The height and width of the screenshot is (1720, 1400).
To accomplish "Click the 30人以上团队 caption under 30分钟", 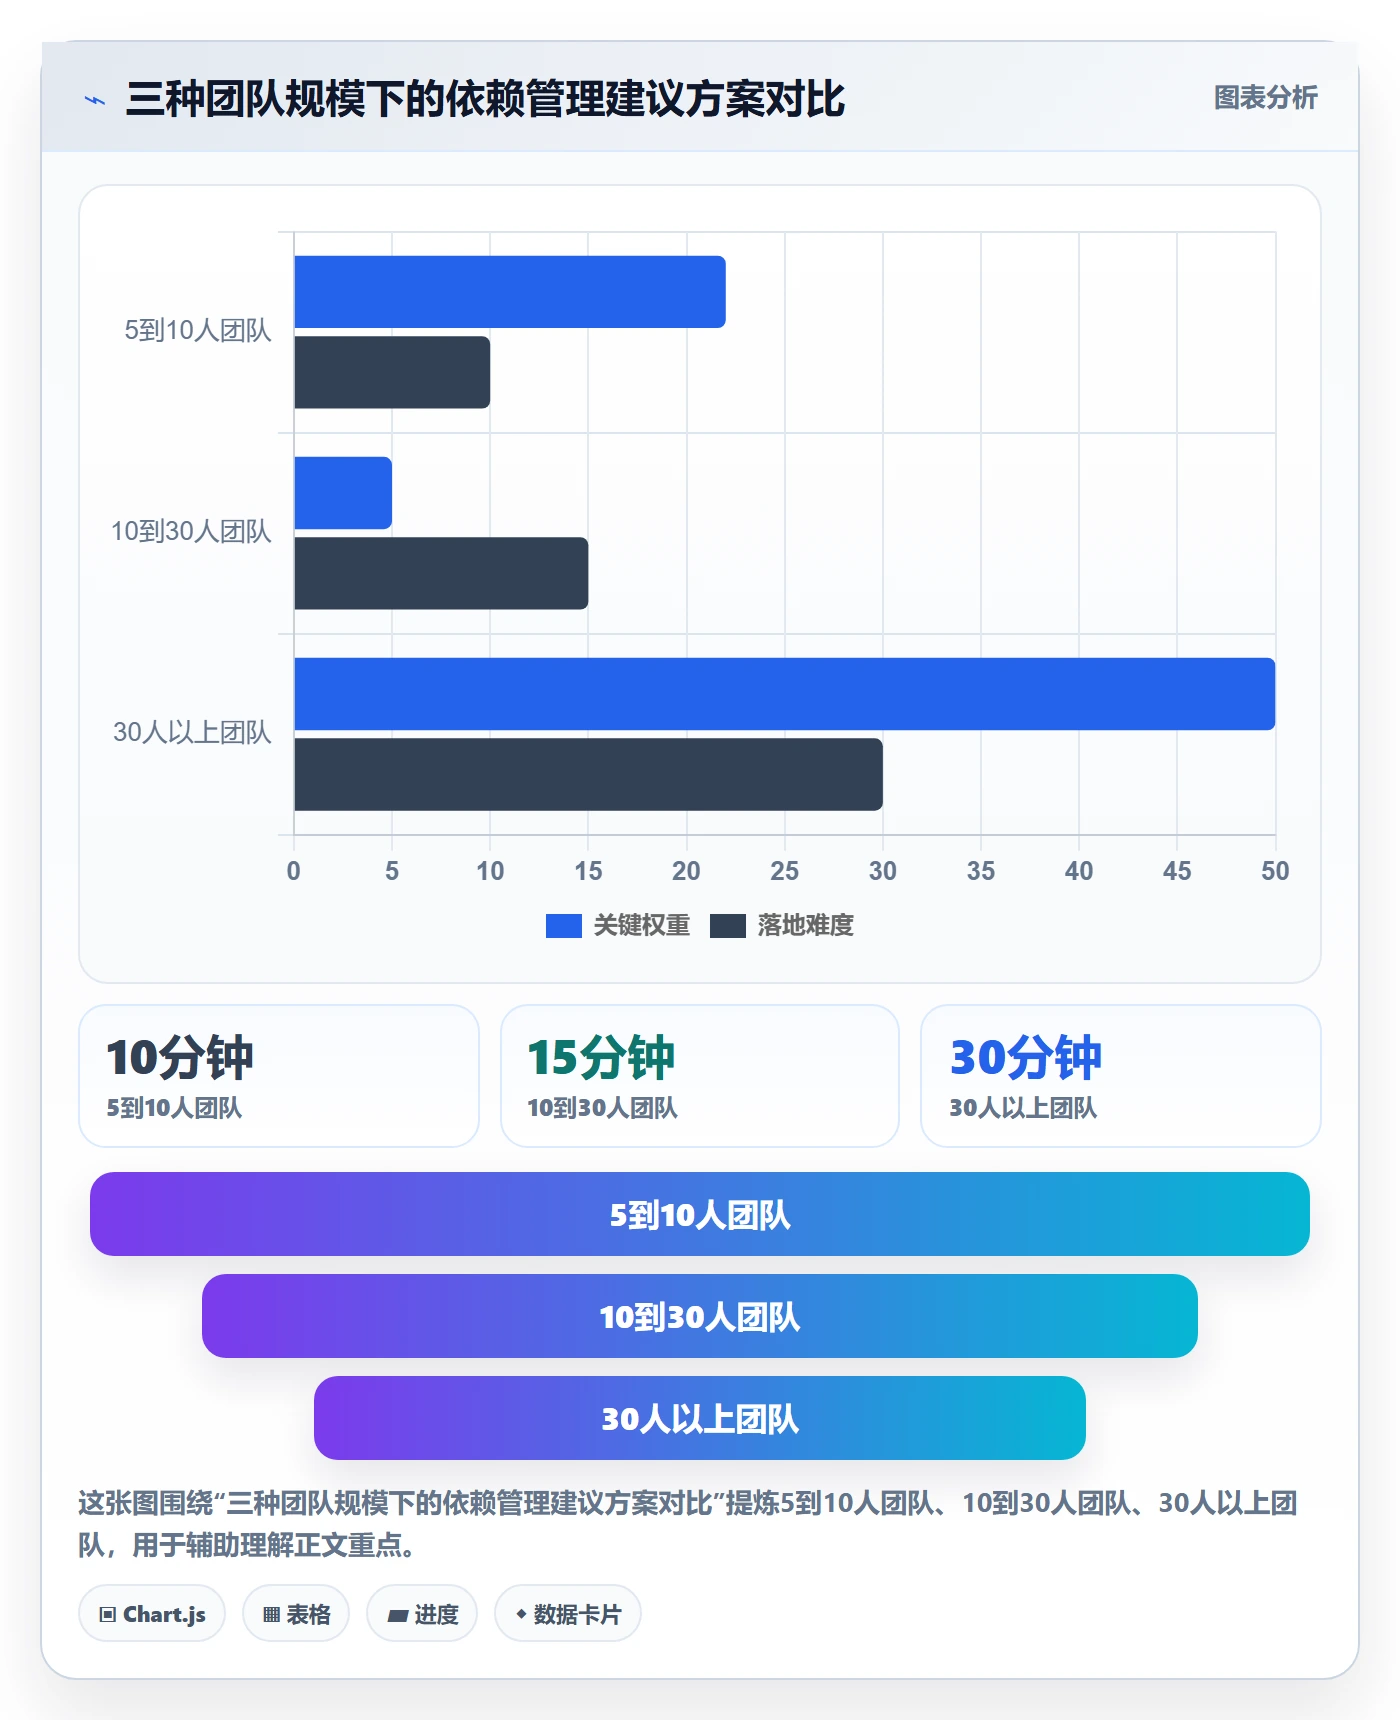I will coord(1023,1108).
